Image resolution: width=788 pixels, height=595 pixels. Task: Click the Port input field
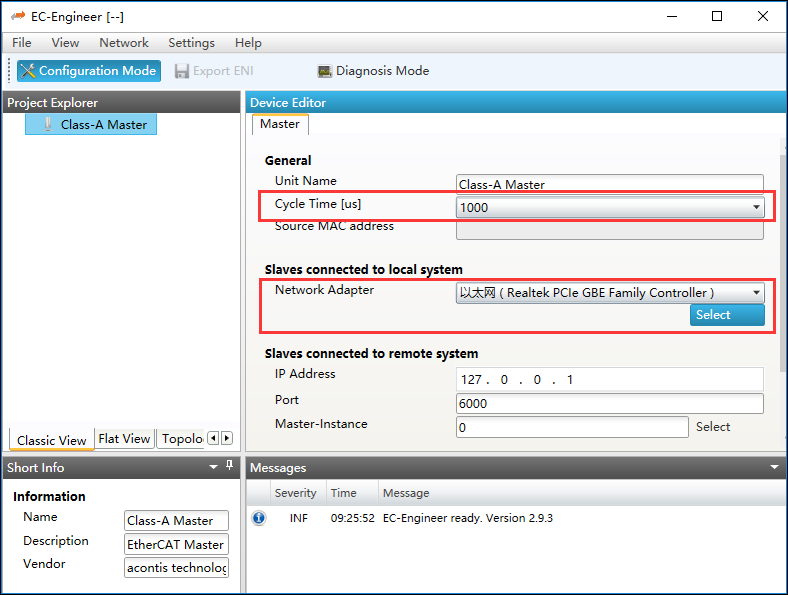coord(609,404)
